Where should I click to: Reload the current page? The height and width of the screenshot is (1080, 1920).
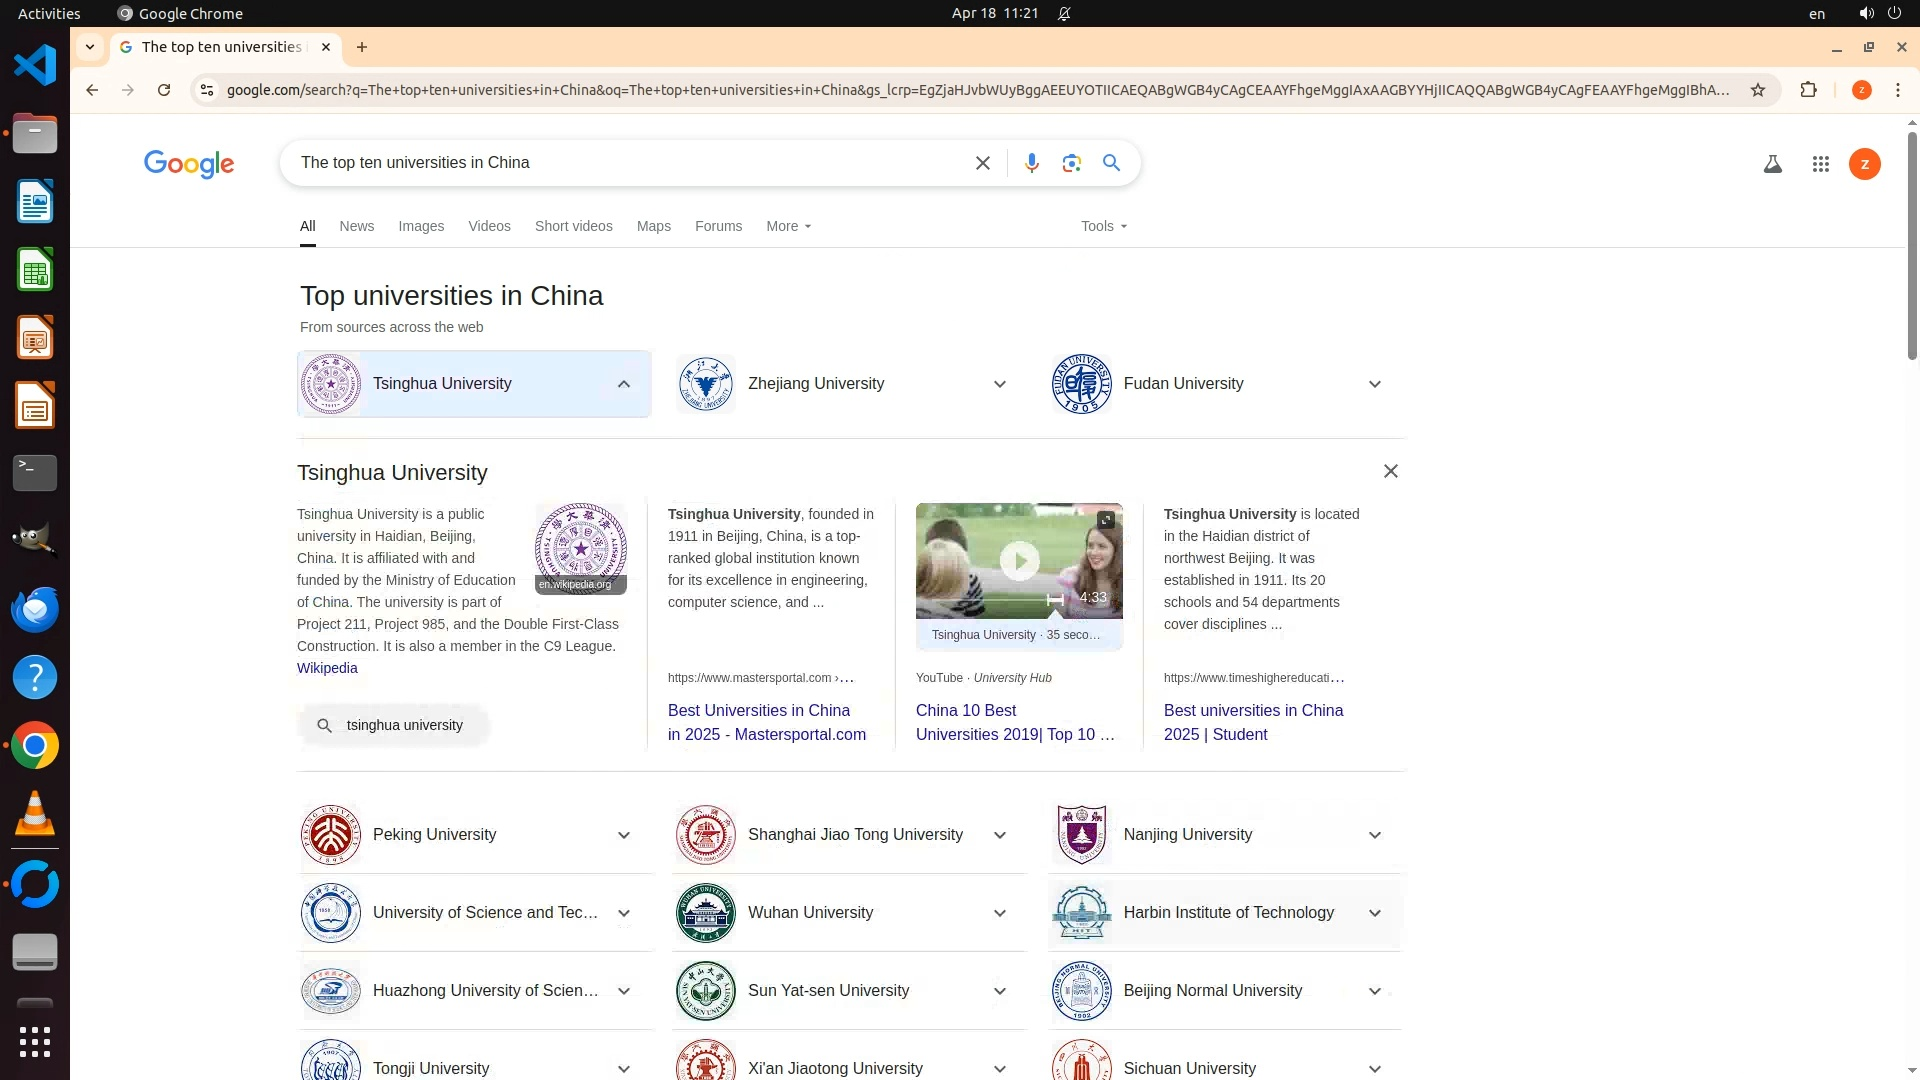pos(164,90)
